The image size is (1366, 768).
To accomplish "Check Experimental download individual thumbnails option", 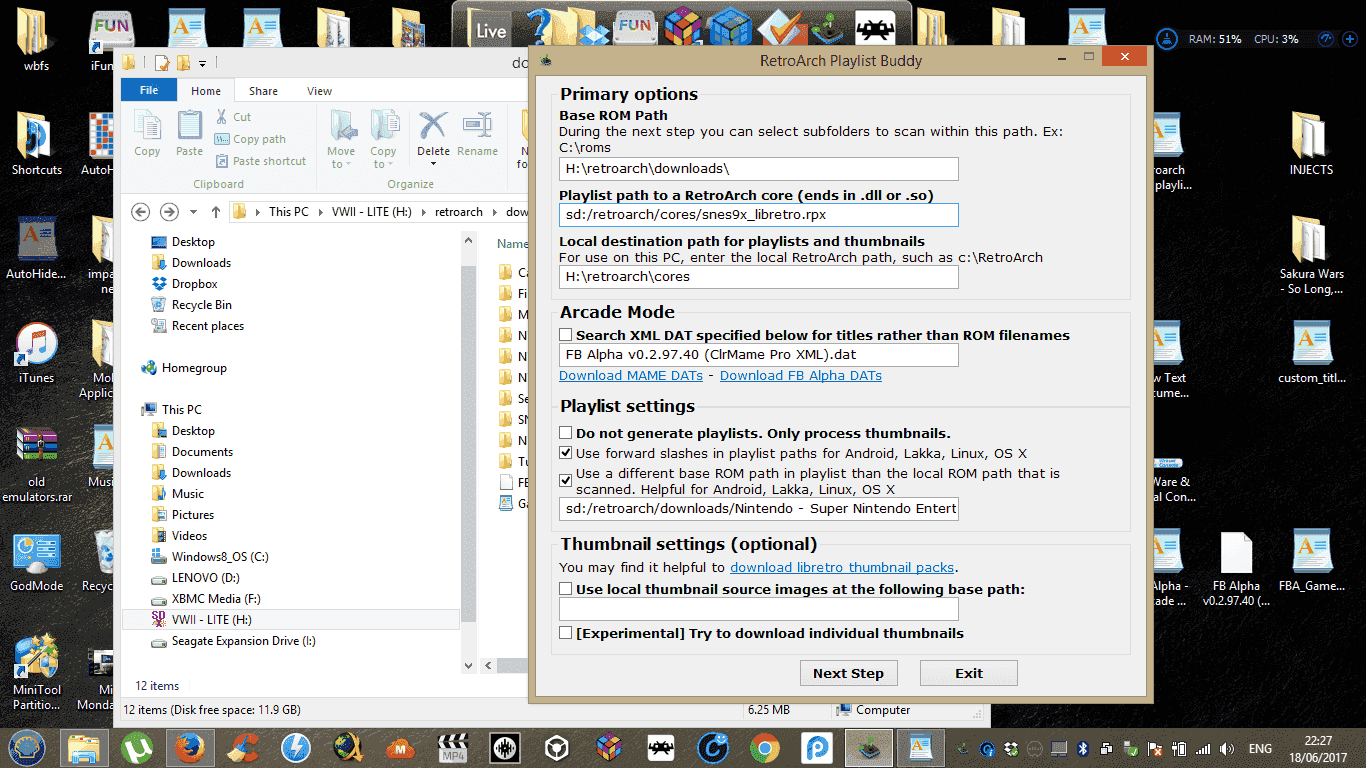I will 566,633.
